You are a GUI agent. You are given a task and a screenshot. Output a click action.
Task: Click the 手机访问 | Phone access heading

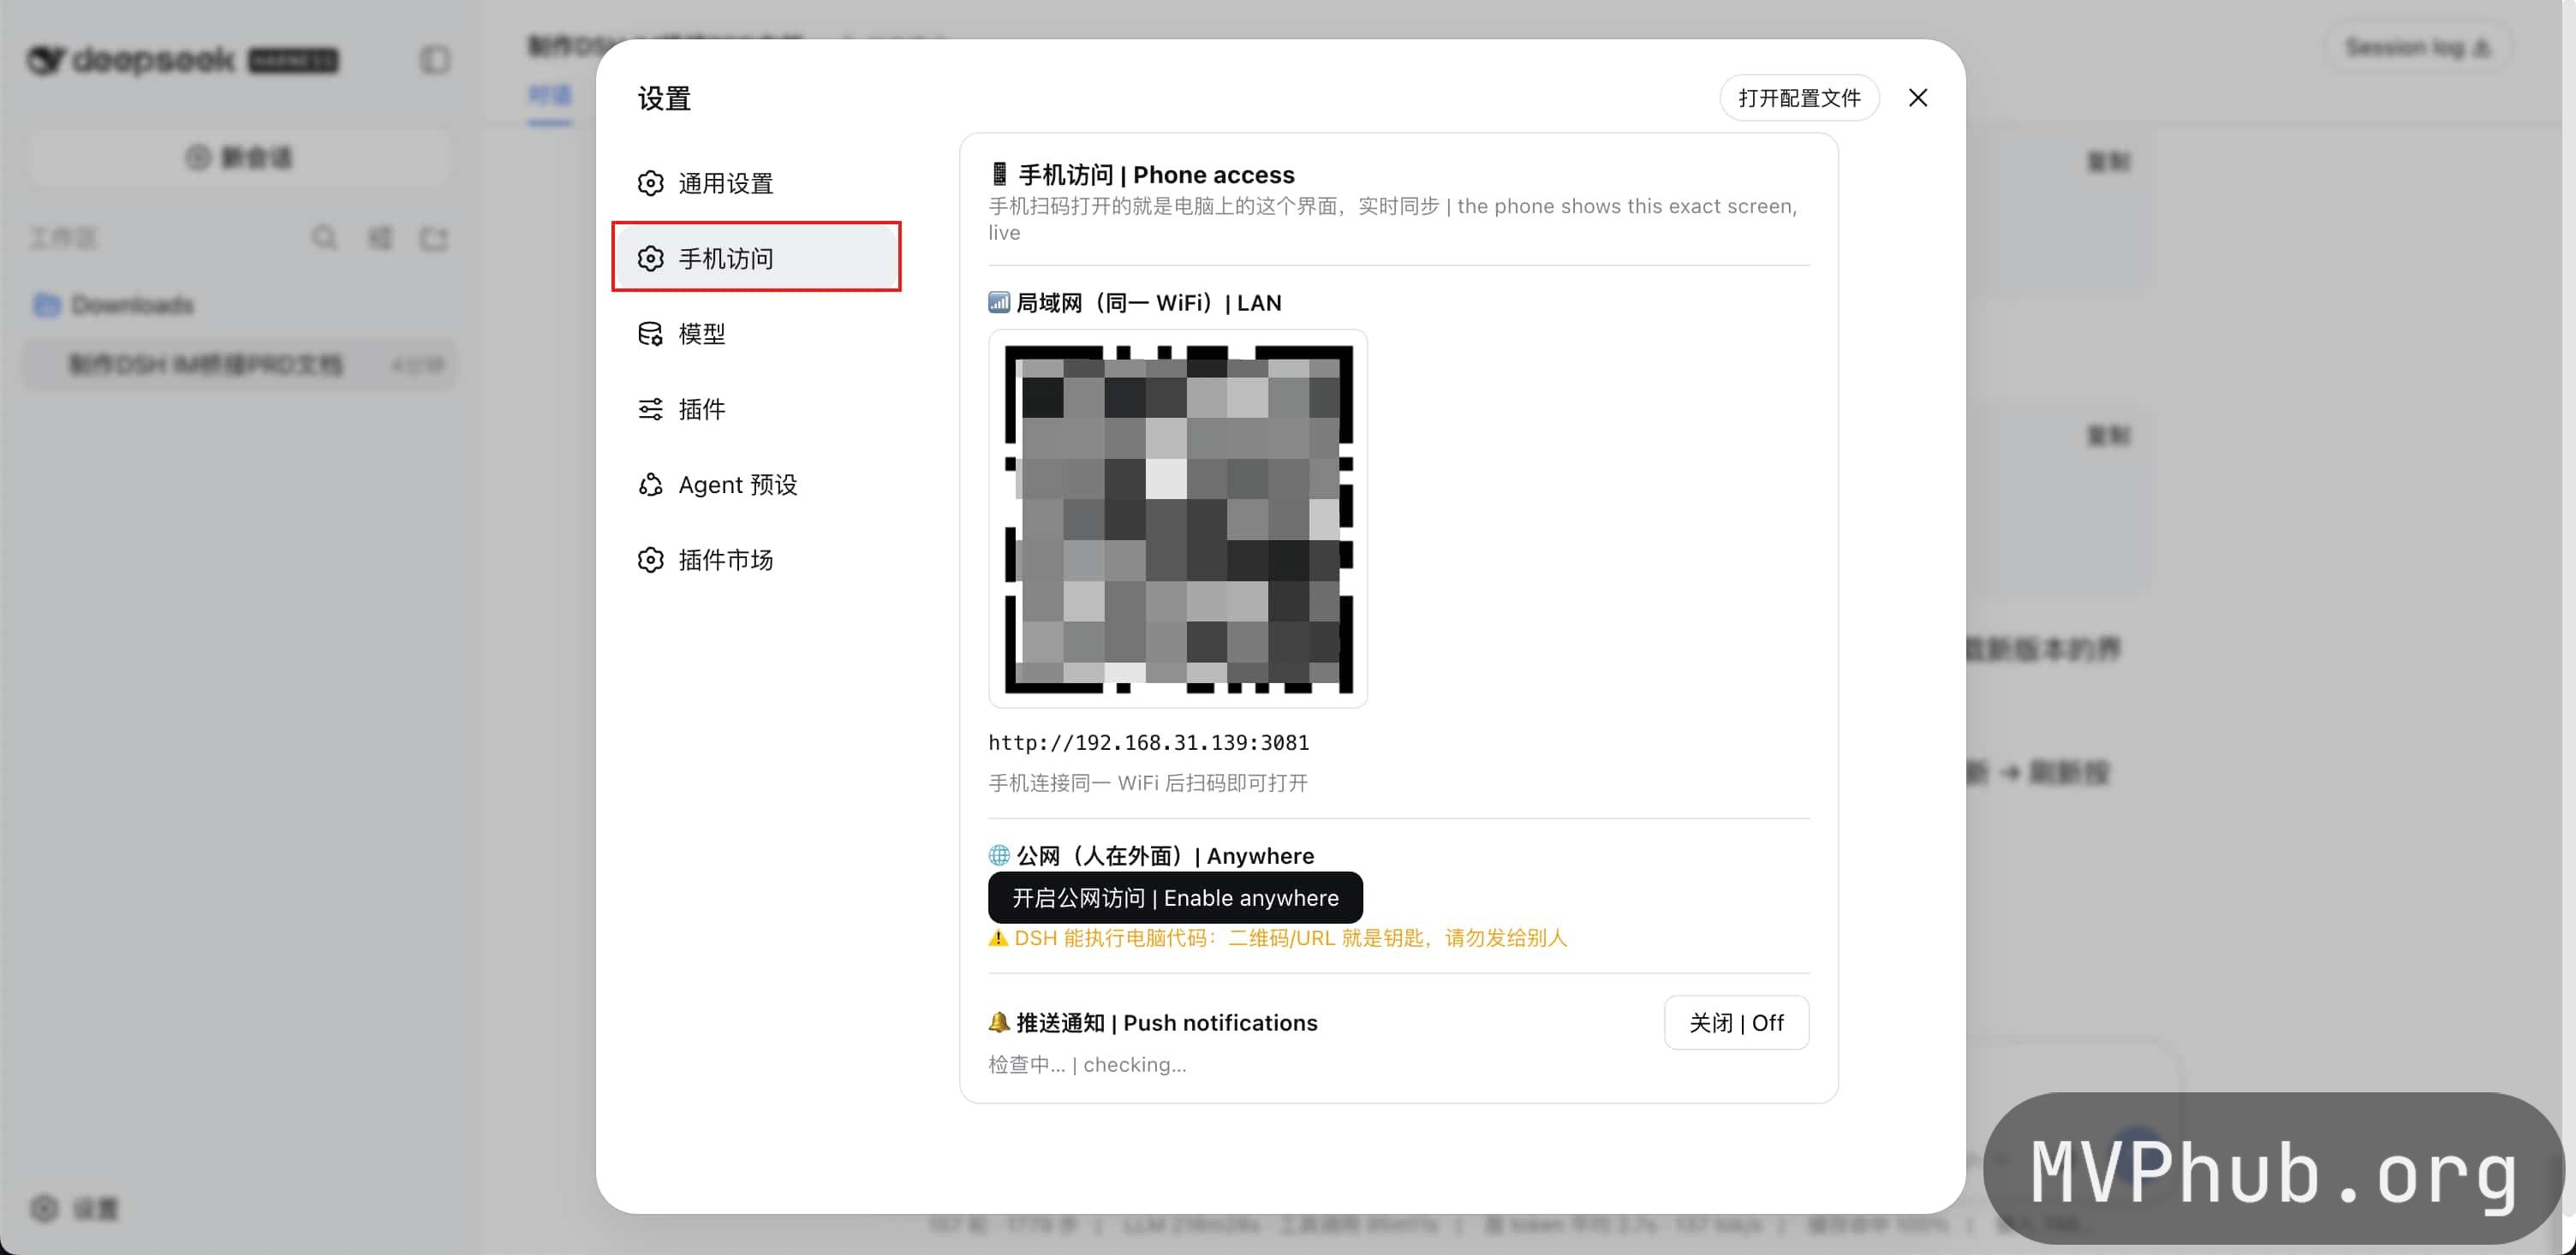tap(1141, 175)
